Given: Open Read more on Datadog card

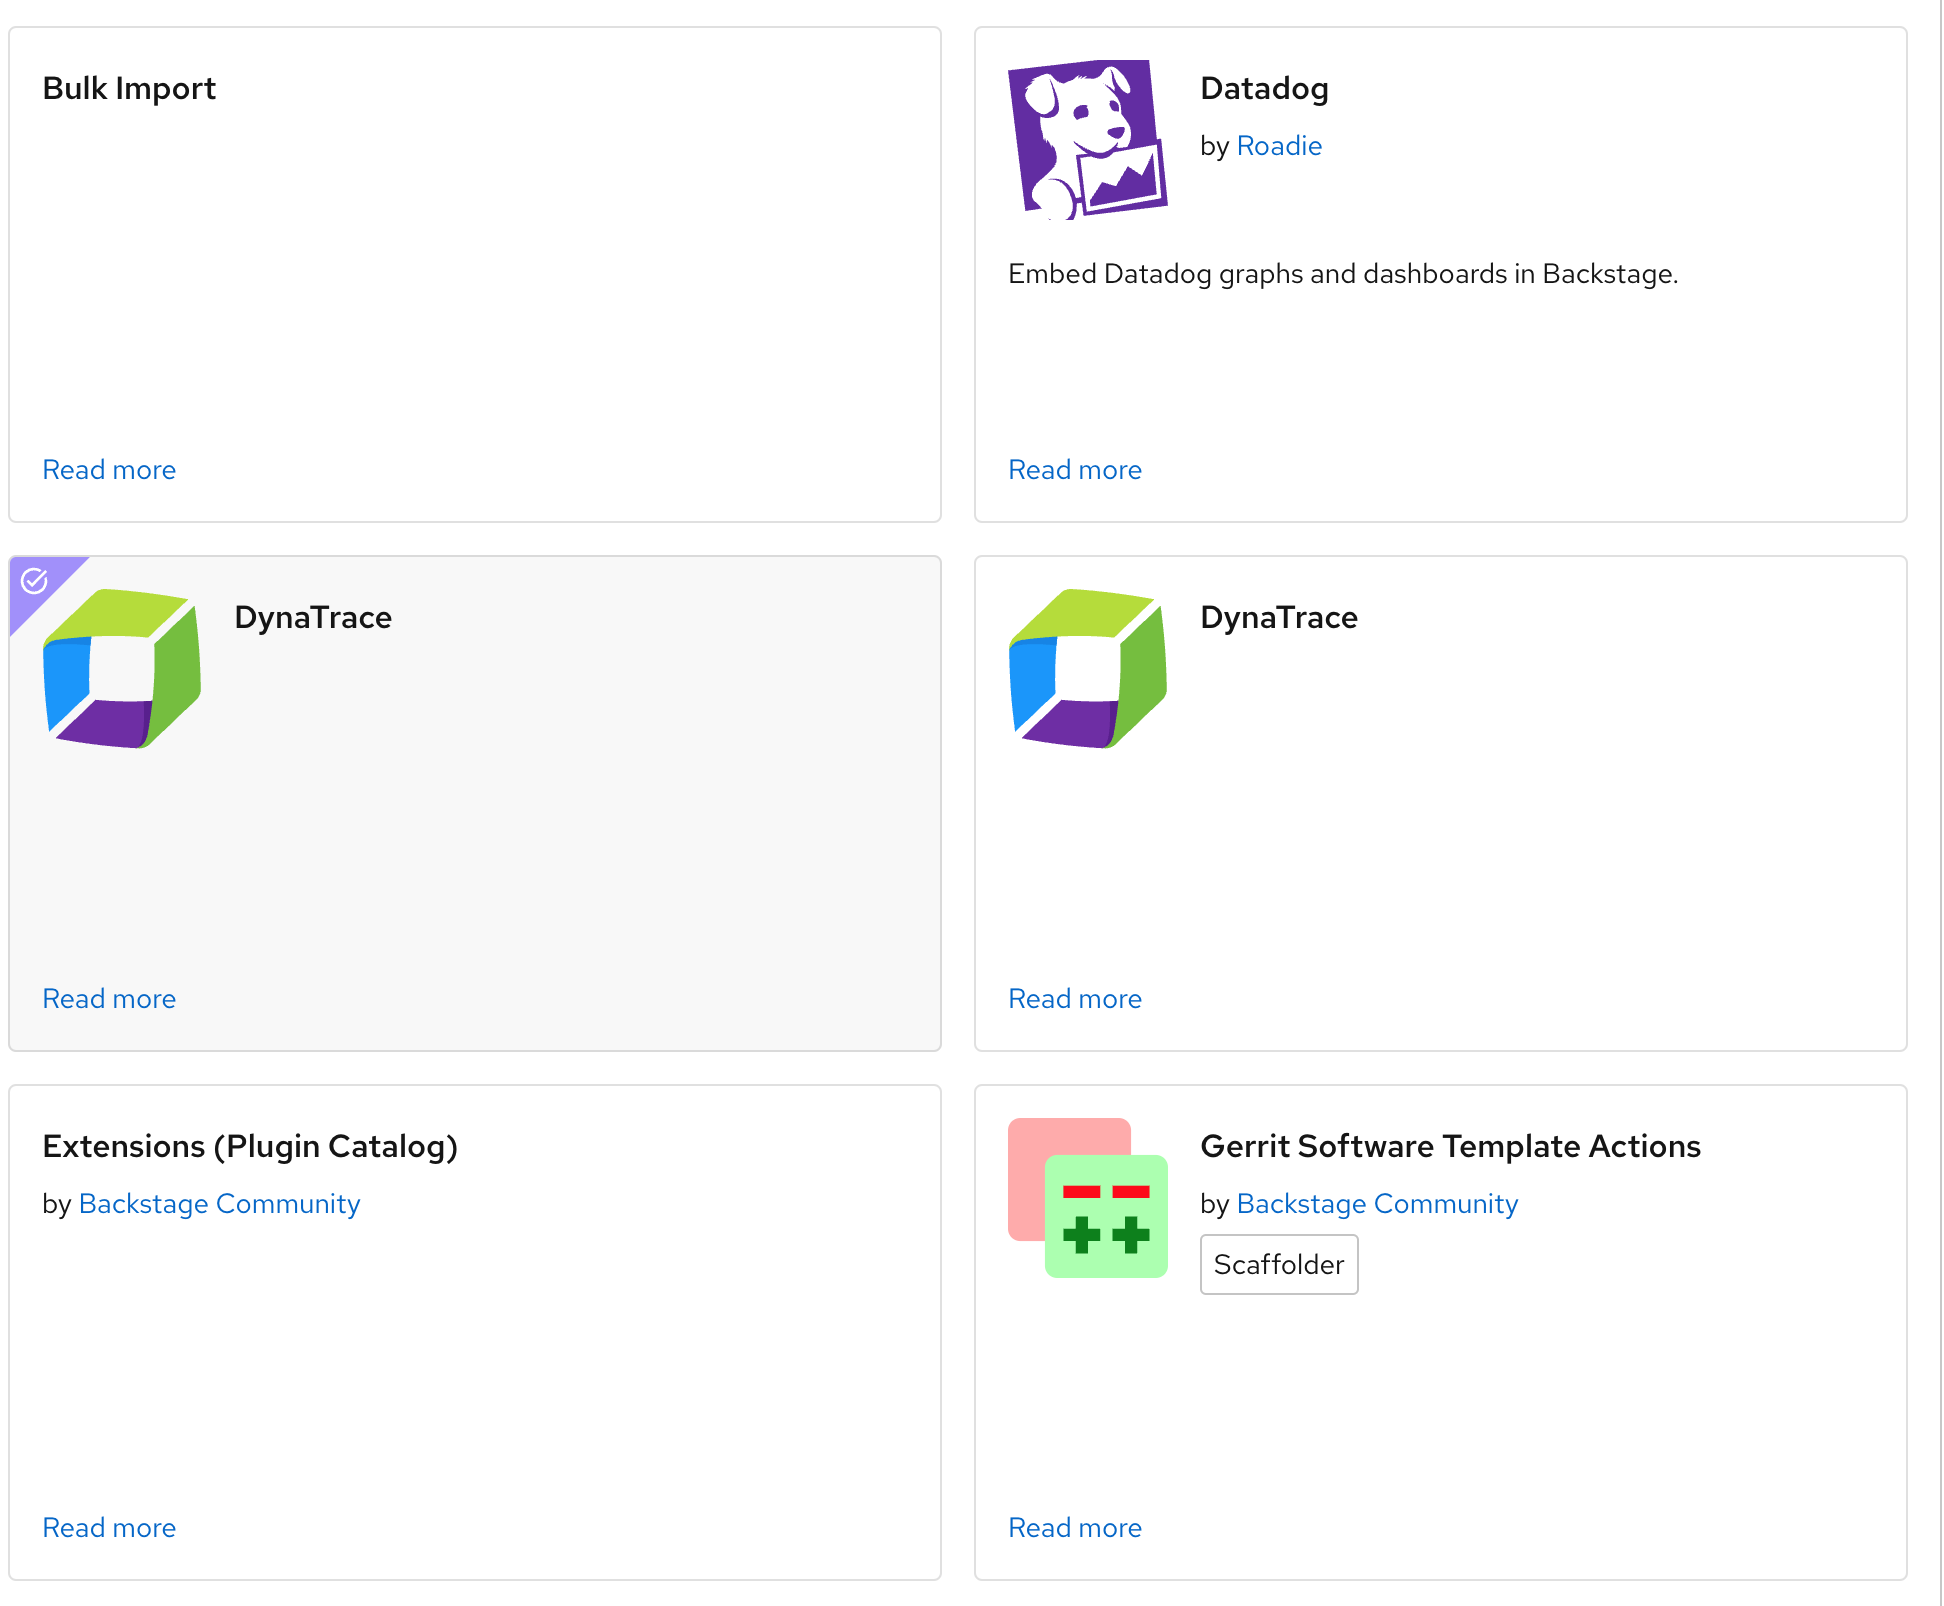Looking at the screenshot, I should click(x=1074, y=470).
